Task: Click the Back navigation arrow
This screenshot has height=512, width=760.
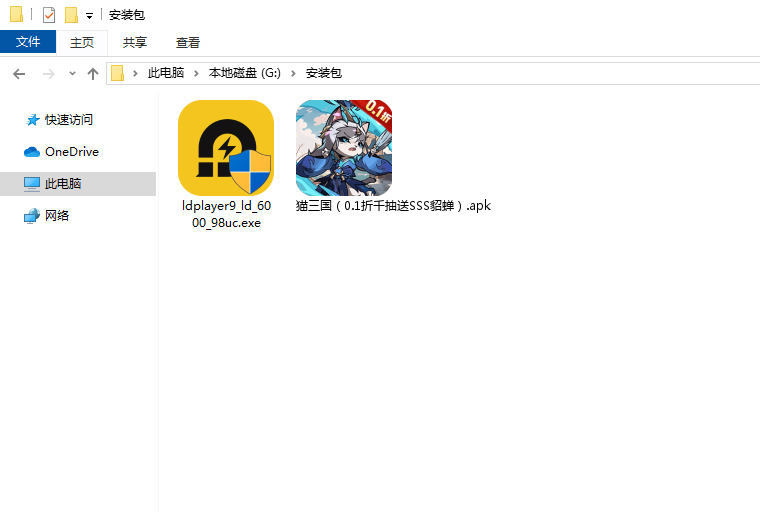Action: (19, 74)
